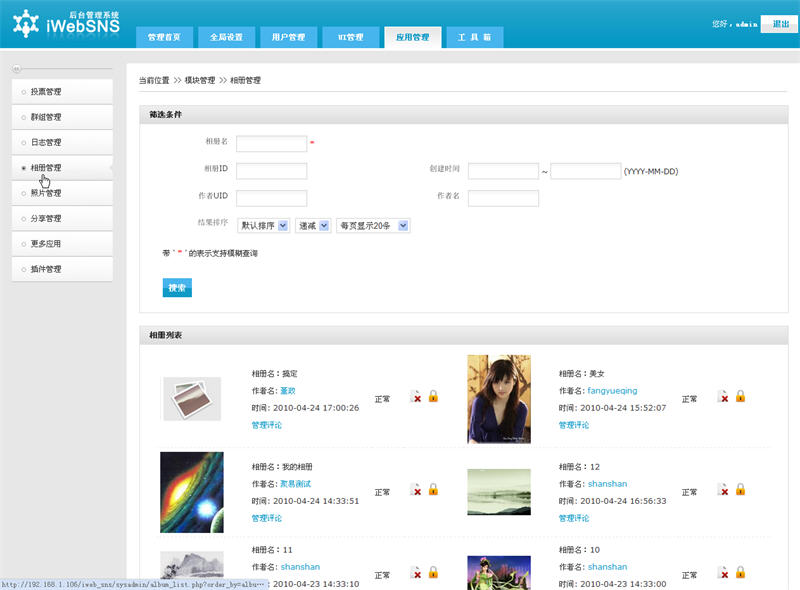The image size is (800, 590).
Task: Lock album 12 by shanshan
Action: click(x=740, y=489)
